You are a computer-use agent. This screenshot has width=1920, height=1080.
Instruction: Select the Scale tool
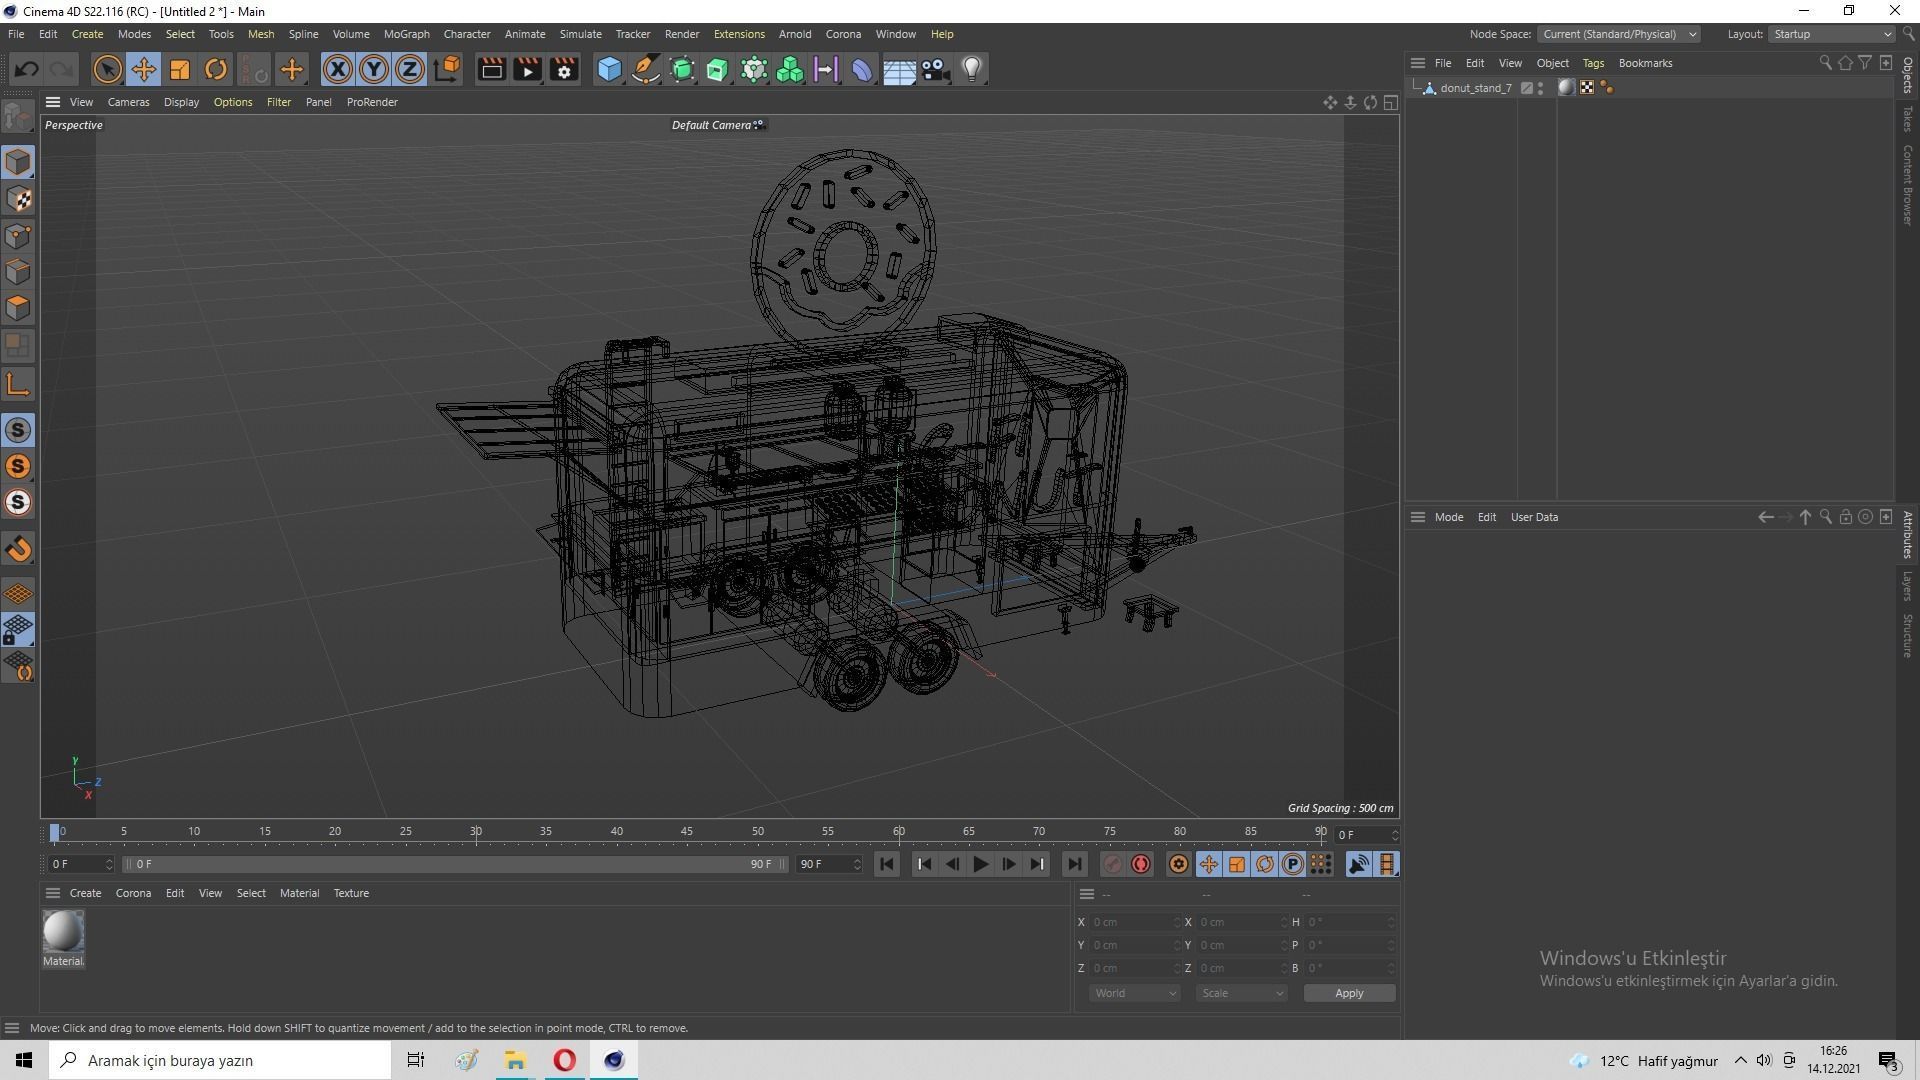pos(180,69)
